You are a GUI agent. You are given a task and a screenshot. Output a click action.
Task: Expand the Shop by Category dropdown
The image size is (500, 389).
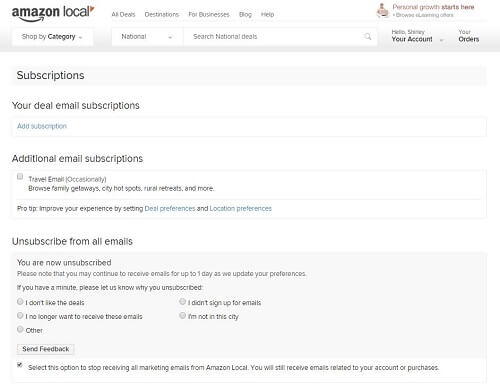pos(52,37)
